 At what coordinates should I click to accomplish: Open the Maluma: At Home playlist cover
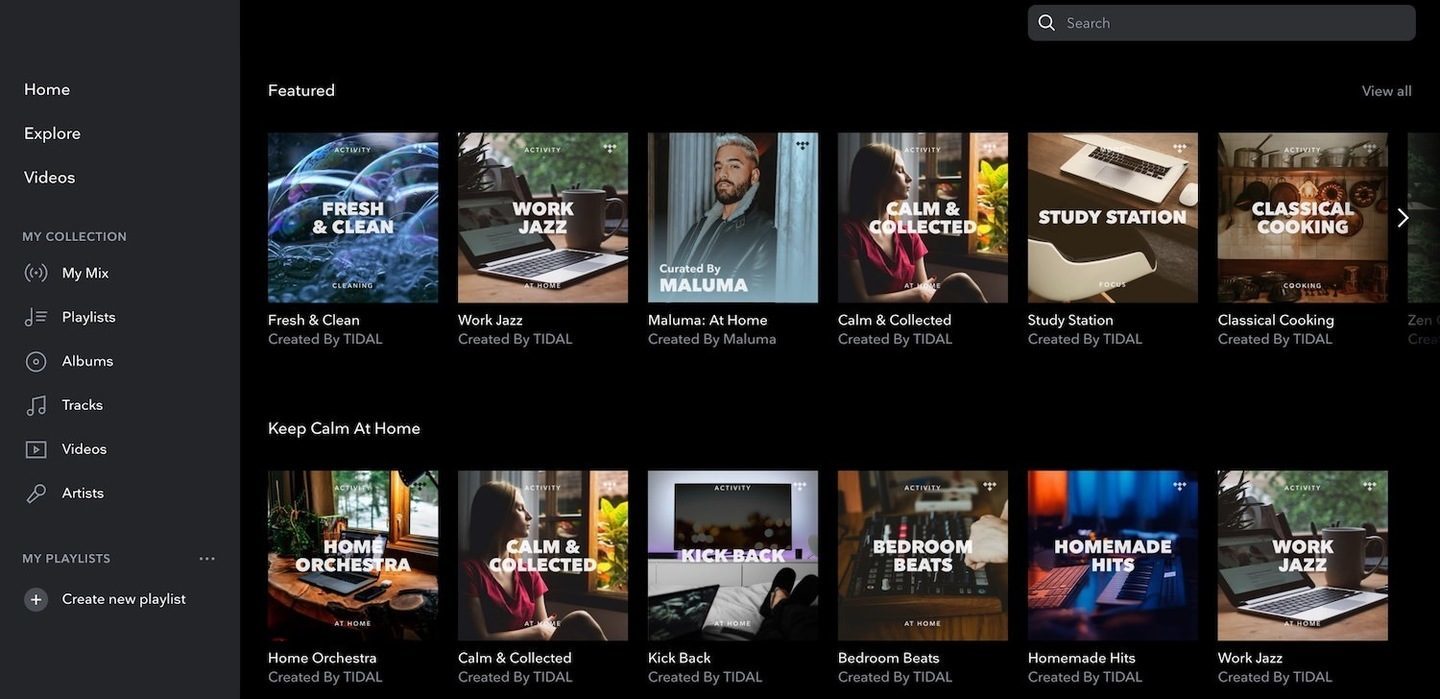pos(733,218)
